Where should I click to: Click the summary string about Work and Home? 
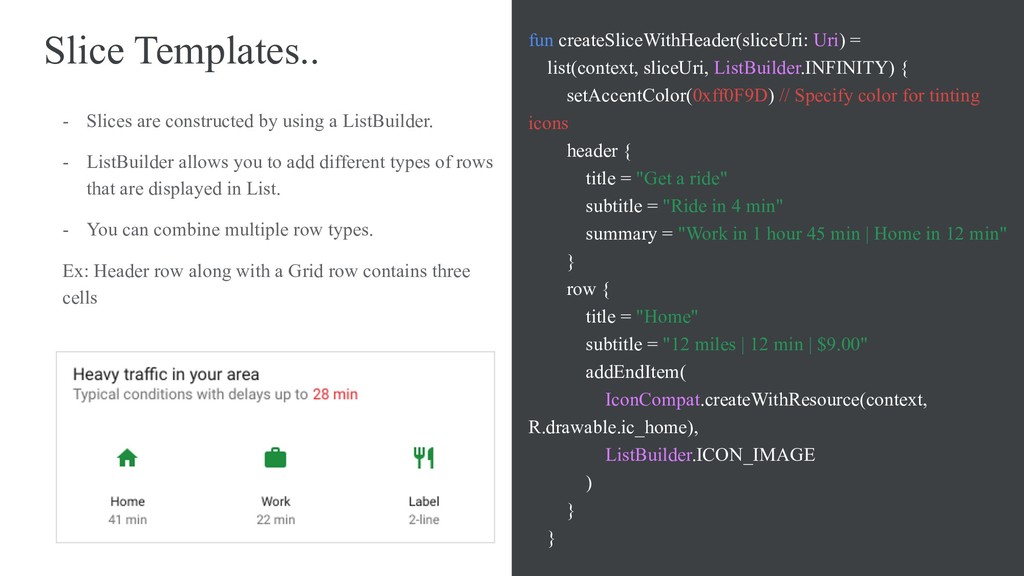(x=842, y=234)
